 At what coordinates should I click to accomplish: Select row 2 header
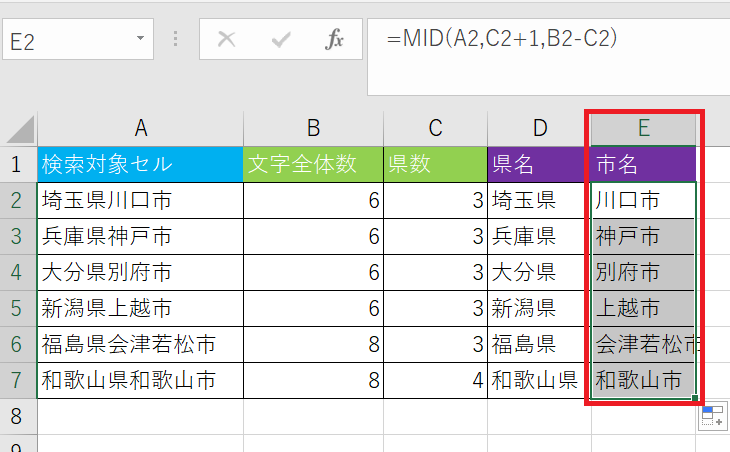[18, 200]
